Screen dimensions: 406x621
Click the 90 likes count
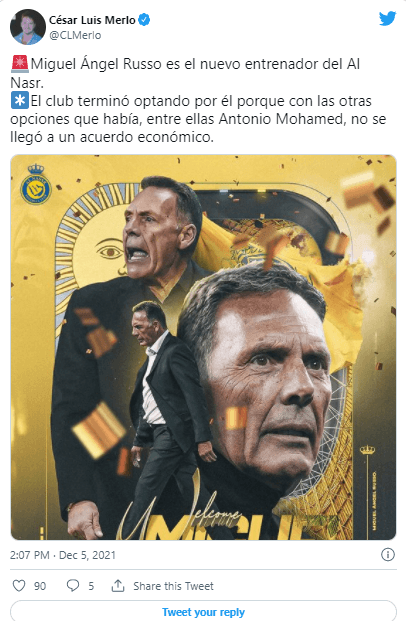(40, 586)
